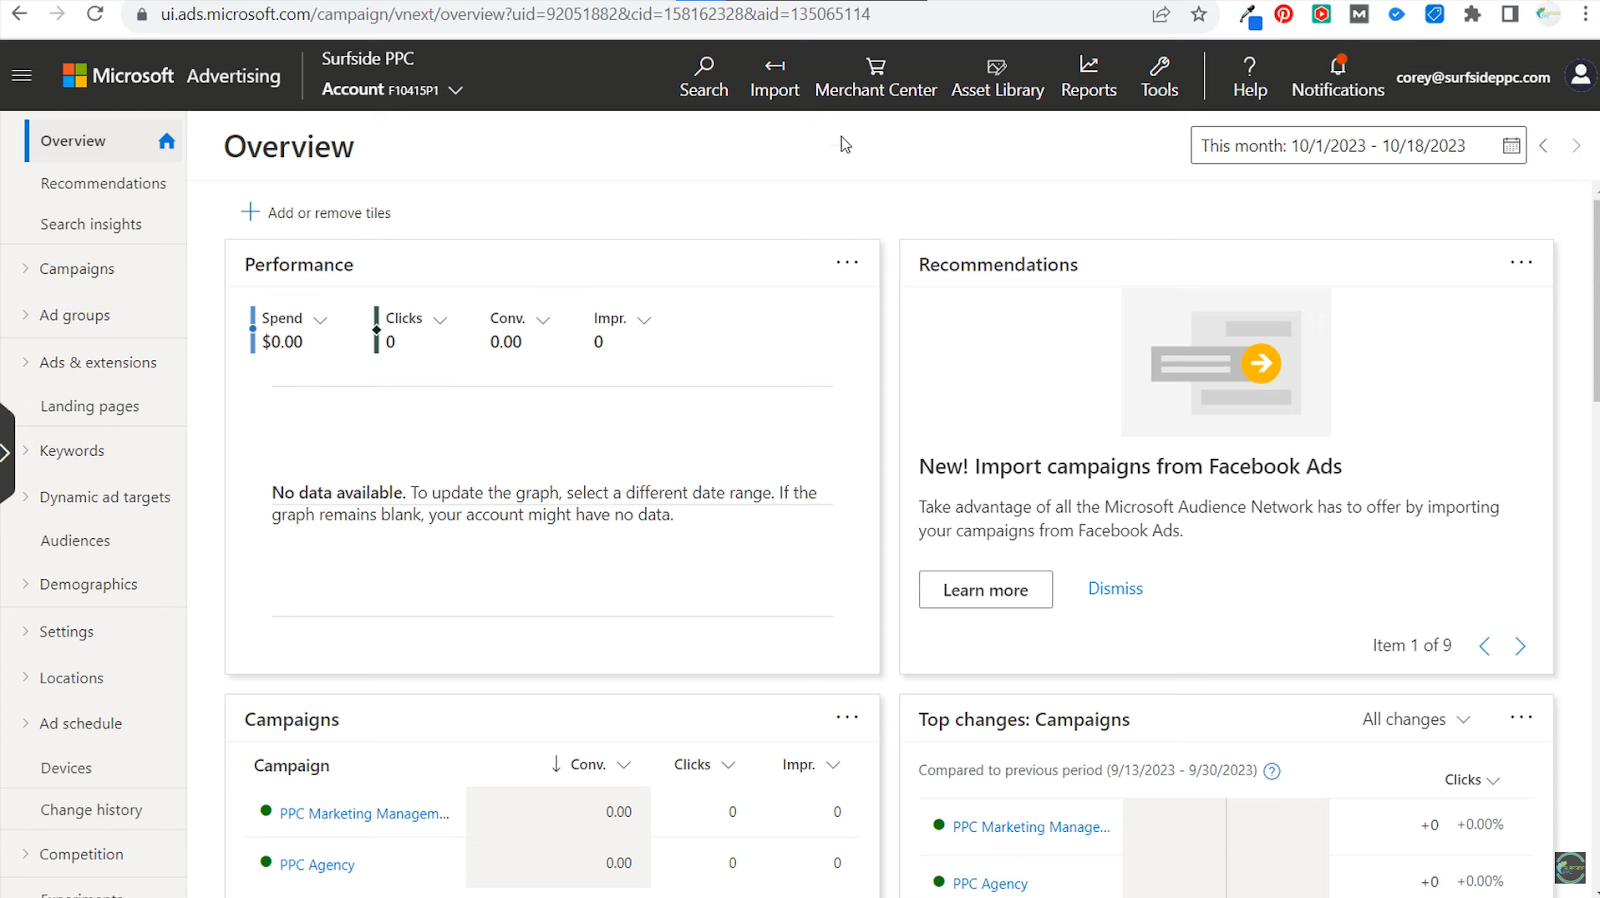Open Change history in the sidebar
Screen dimensions: 1600x898
point(91,810)
